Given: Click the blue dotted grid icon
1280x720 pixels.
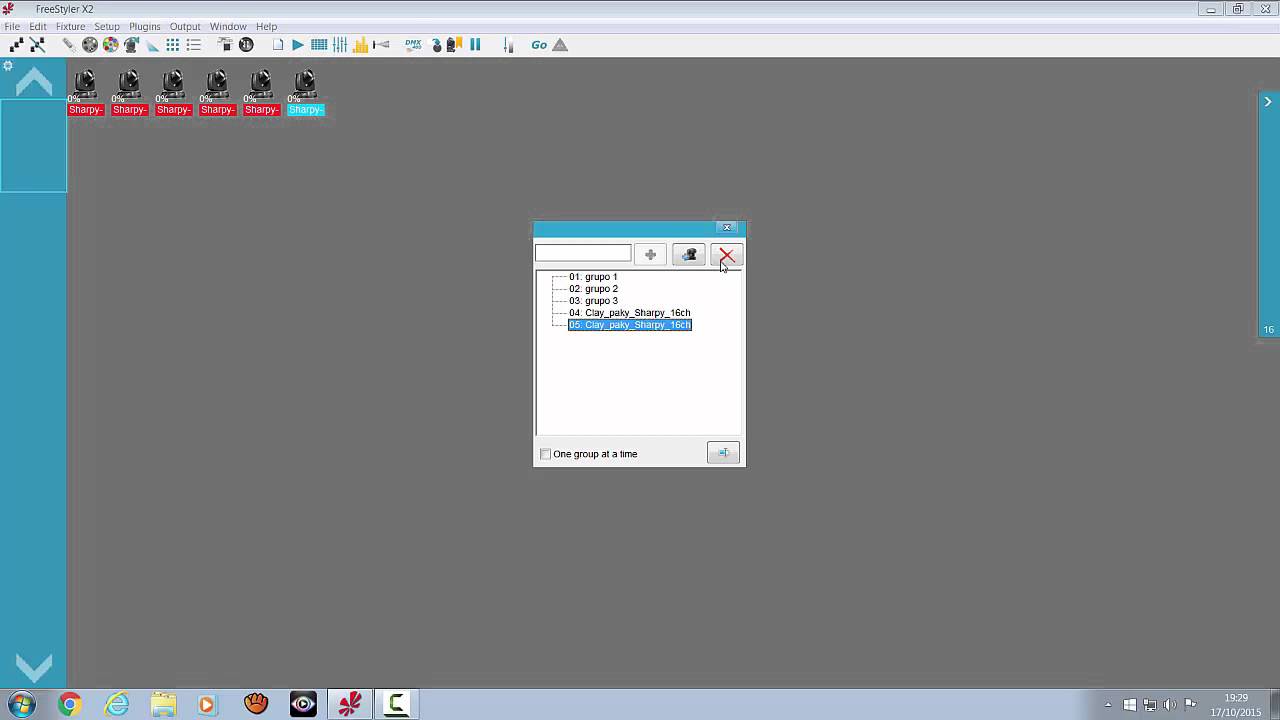Looking at the screenshot, I should click(x=173, y=45).
